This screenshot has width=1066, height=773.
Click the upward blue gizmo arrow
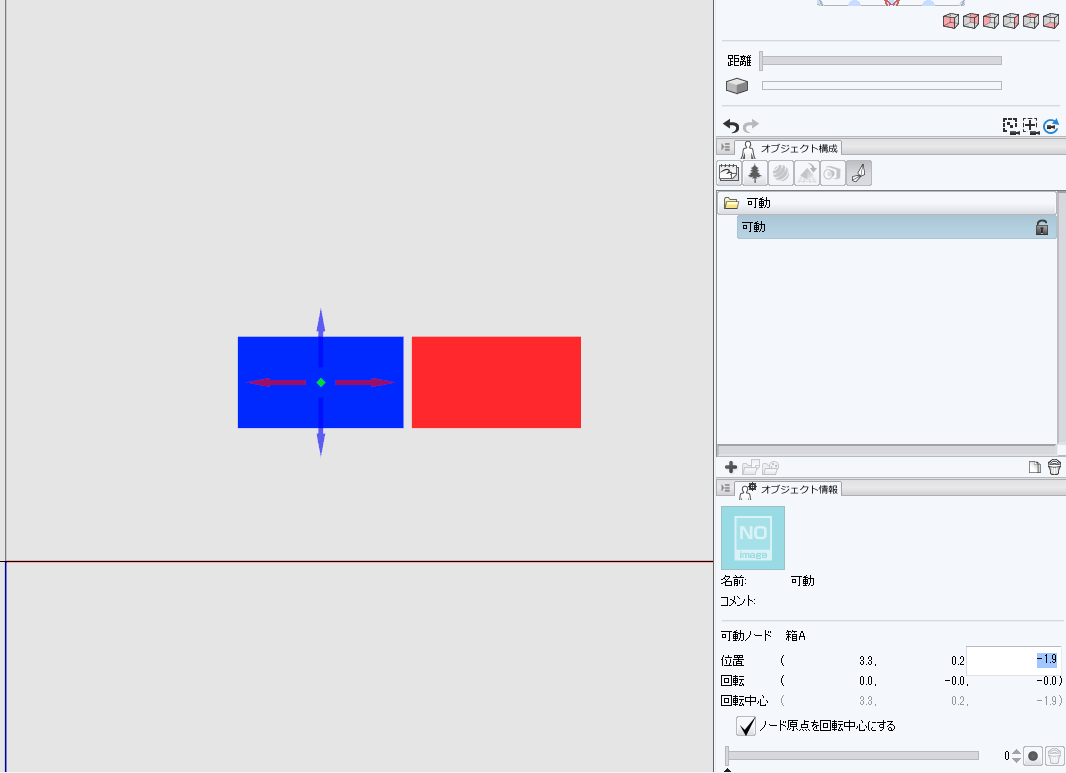coord(321,337)
